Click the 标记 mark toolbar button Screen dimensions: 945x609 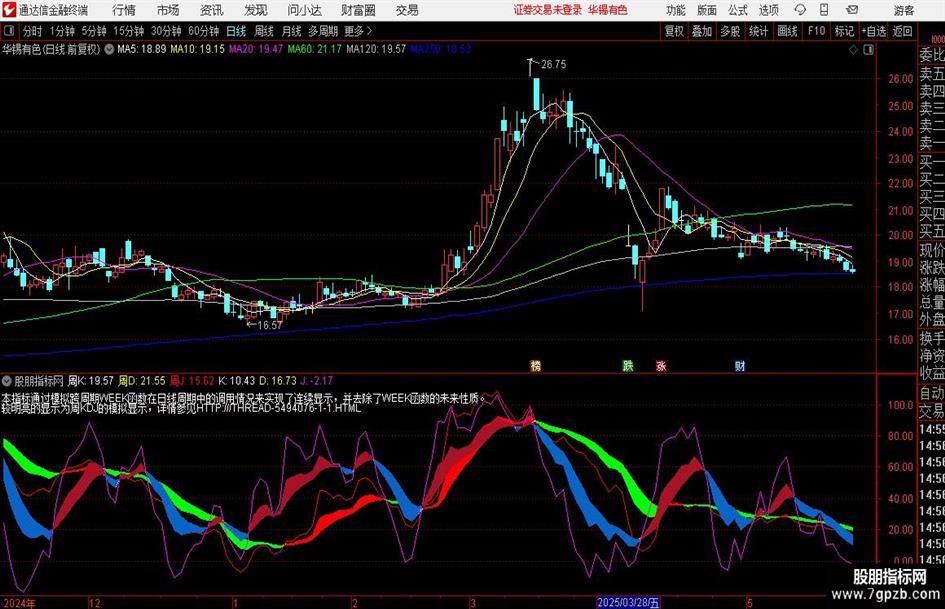click(x=844, y=31)
